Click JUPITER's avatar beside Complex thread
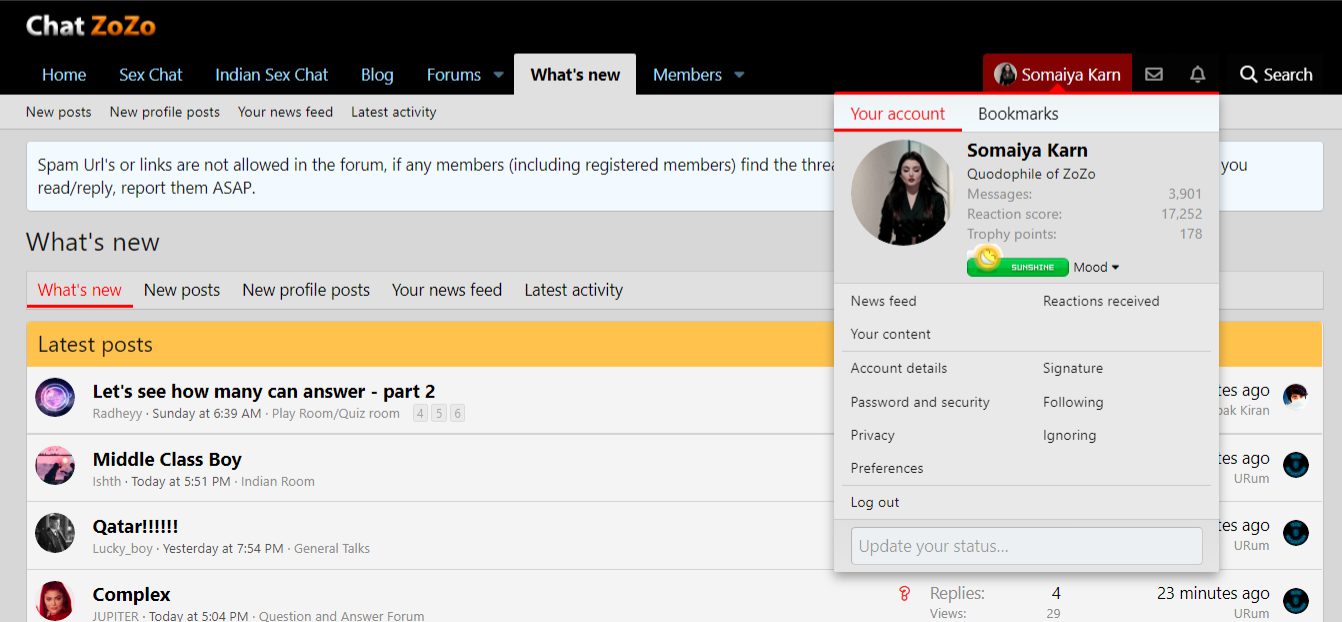Viewport: 1342px width, 622px height. pos(55,600)
